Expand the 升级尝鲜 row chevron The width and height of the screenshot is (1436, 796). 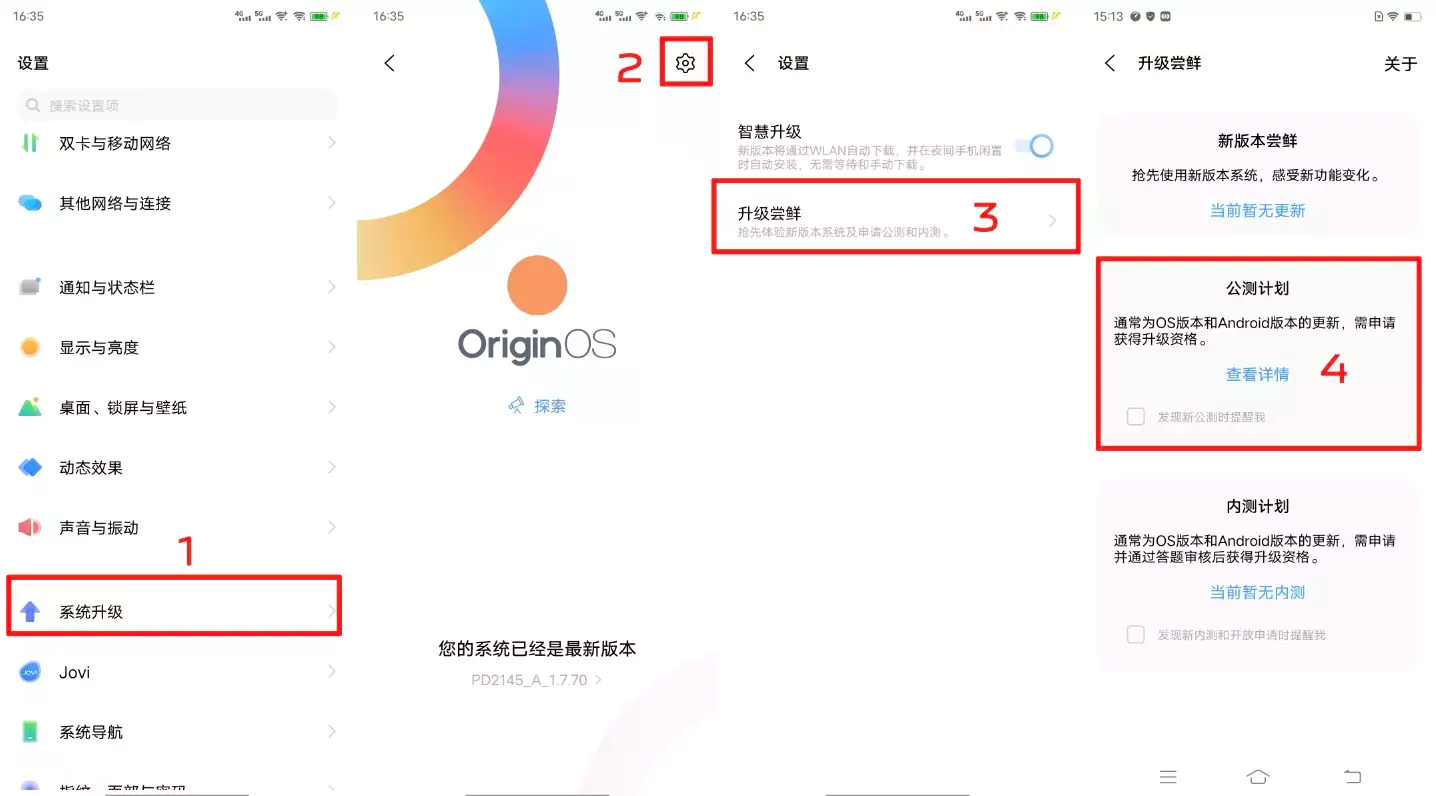[1052, 221]
